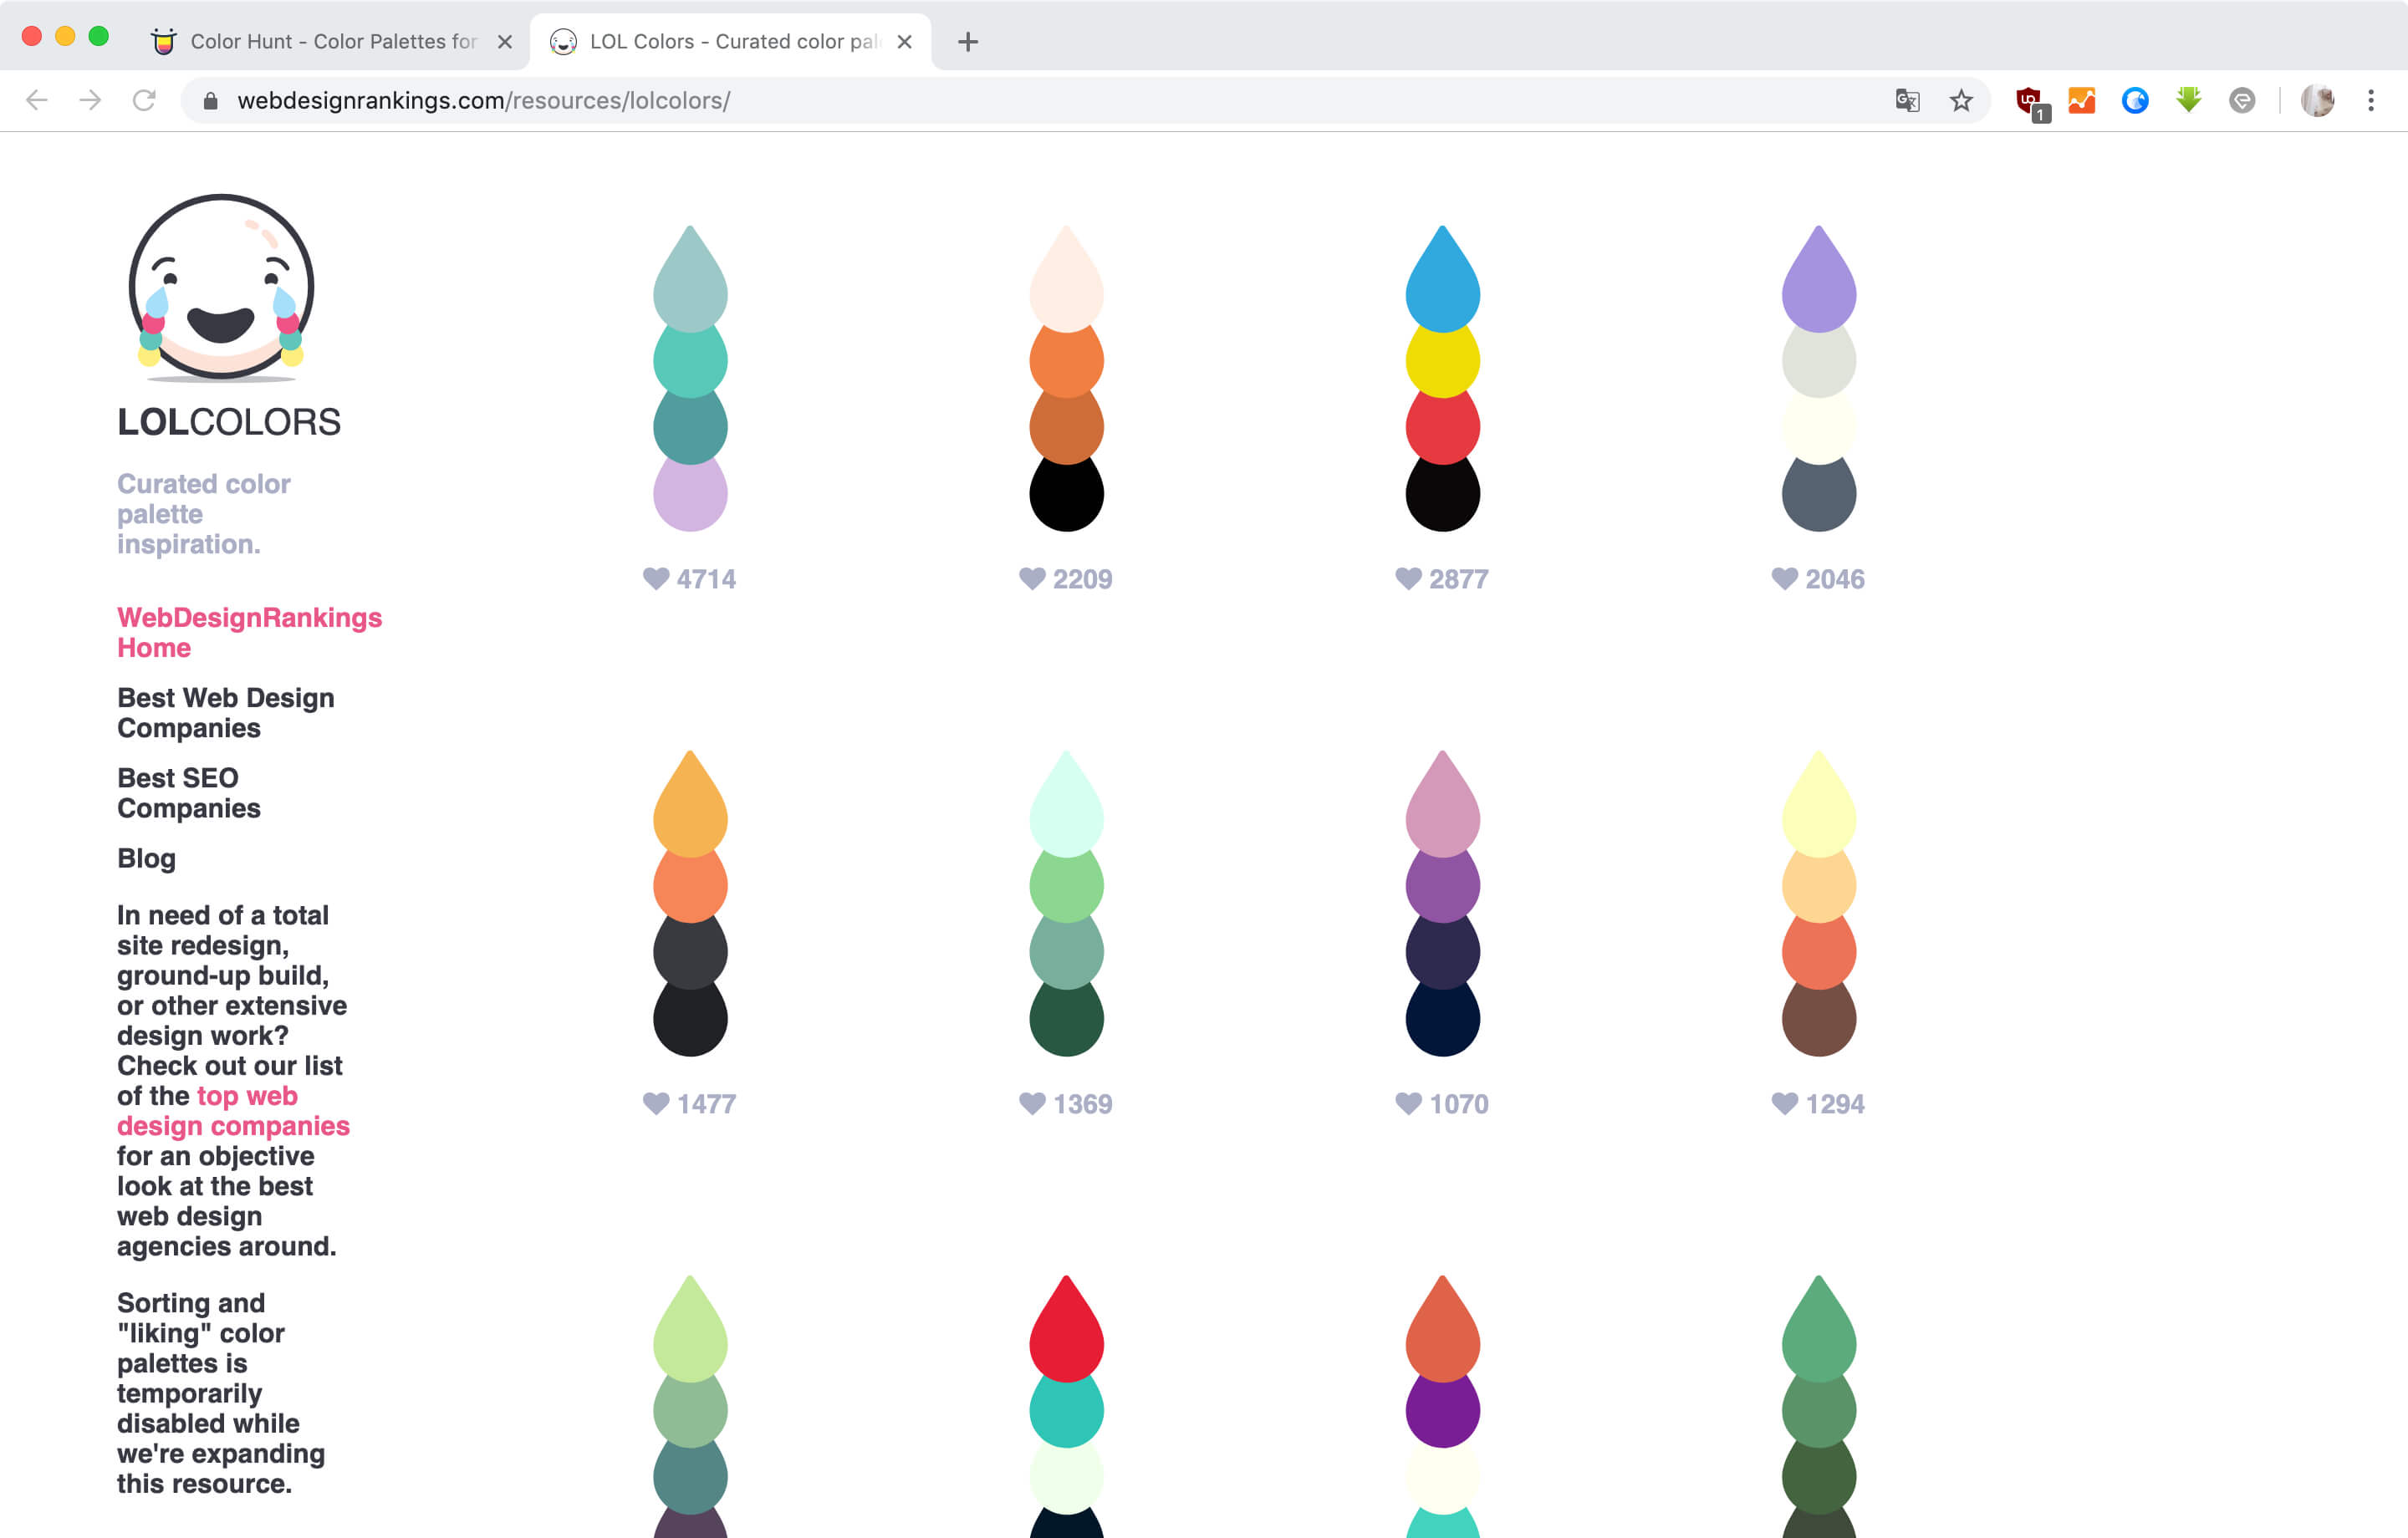Screen dimensions: 2408x1538
Task: Click the 4714 like count
Action: 706,579
